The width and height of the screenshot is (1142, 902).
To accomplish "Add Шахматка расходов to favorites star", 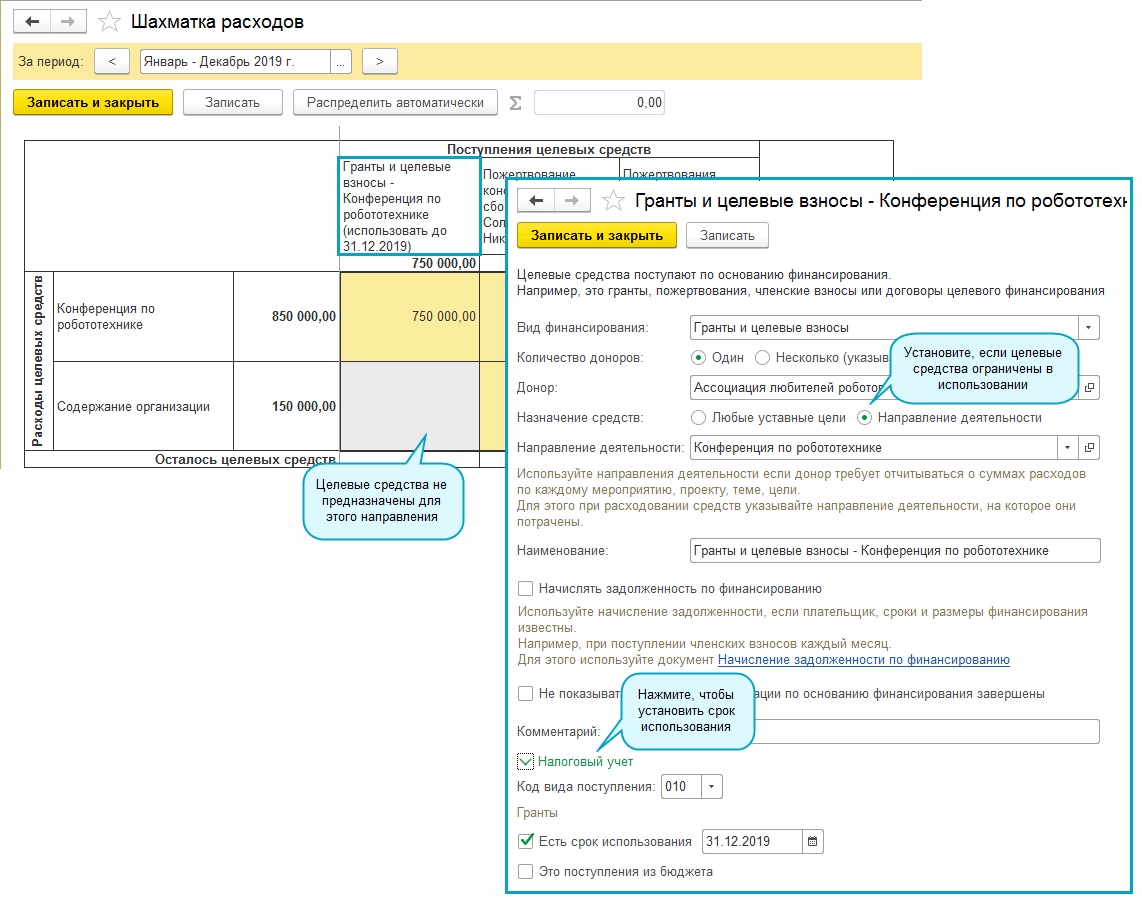I will (x=109, y=22).
